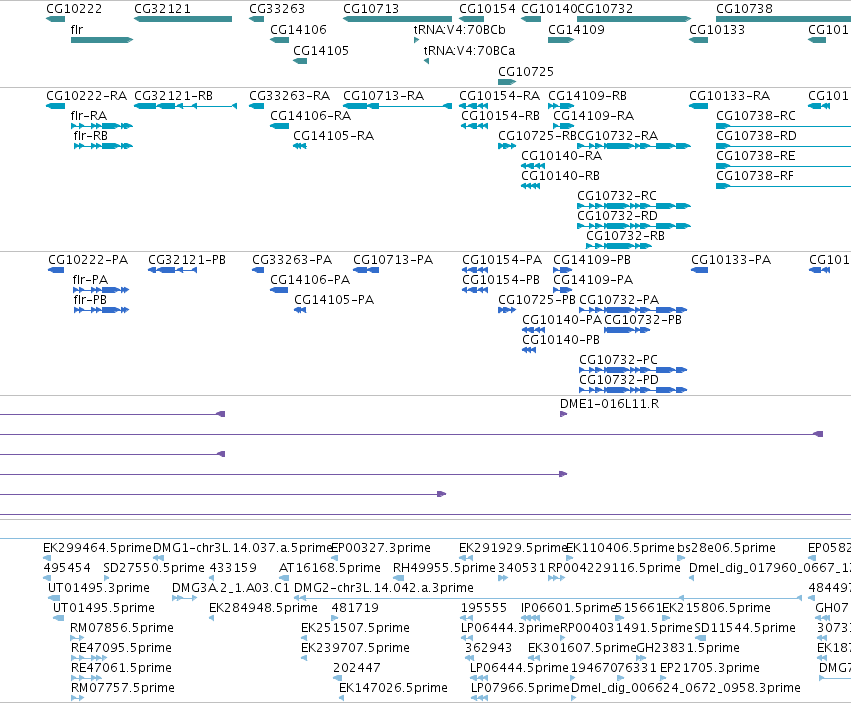Click EST LP07966.5prime
This screenshot has width=851, height=703.
point(520,688)
